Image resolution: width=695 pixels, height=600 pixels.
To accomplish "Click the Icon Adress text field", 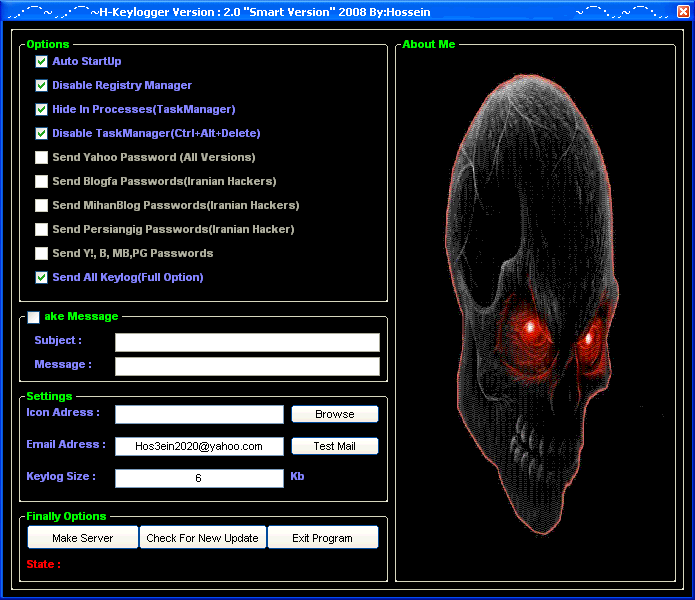I will tap(199, 414).
